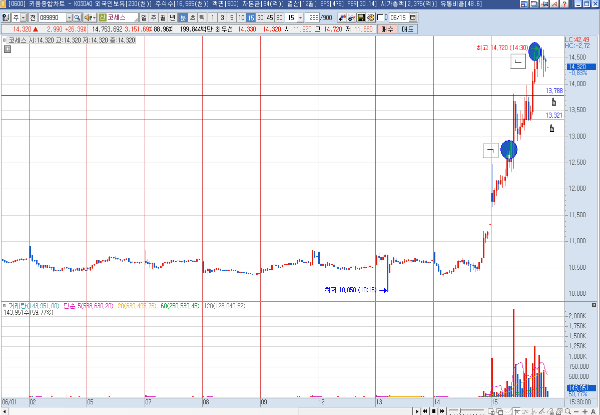
Task: Select the second (초) chart toggle
Action: tap(192, 18)
